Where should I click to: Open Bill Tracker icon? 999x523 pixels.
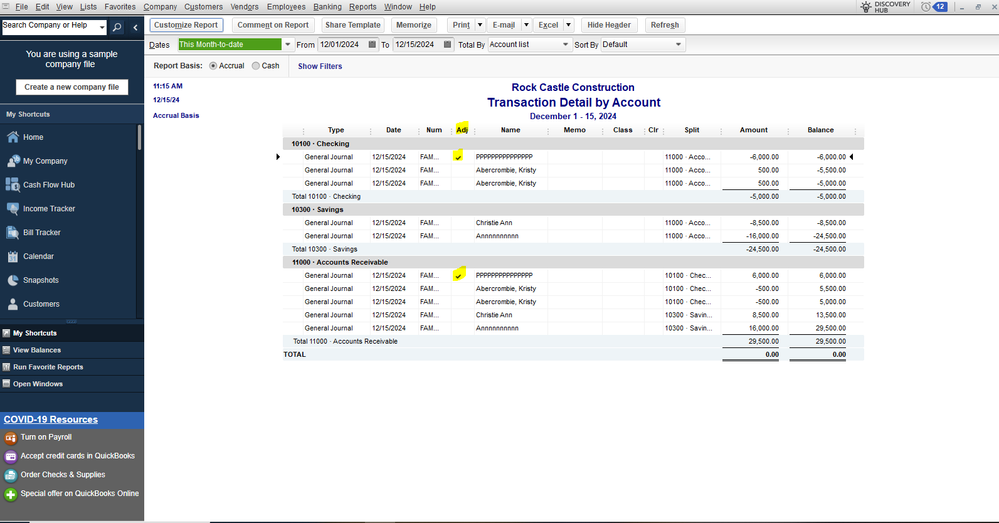point(13,233)
